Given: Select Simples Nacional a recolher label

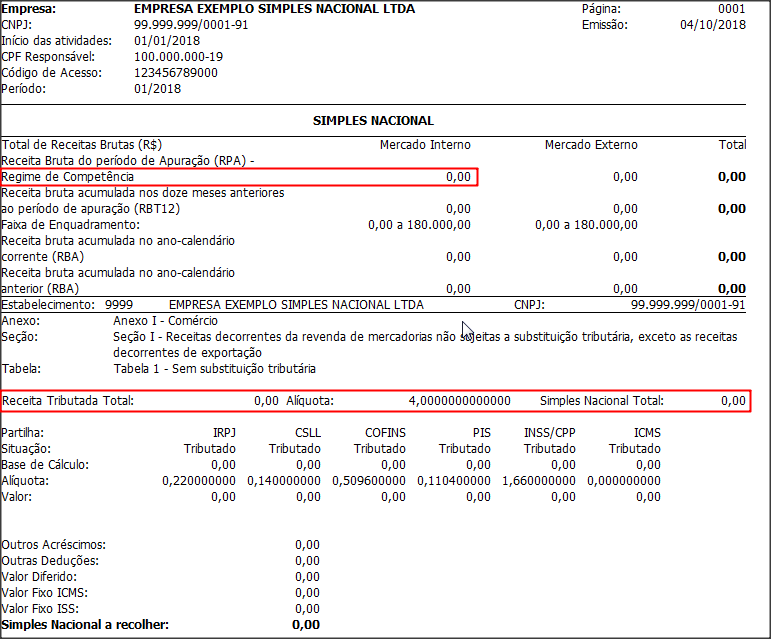Looking at the screenshot, I should point(85,625).
